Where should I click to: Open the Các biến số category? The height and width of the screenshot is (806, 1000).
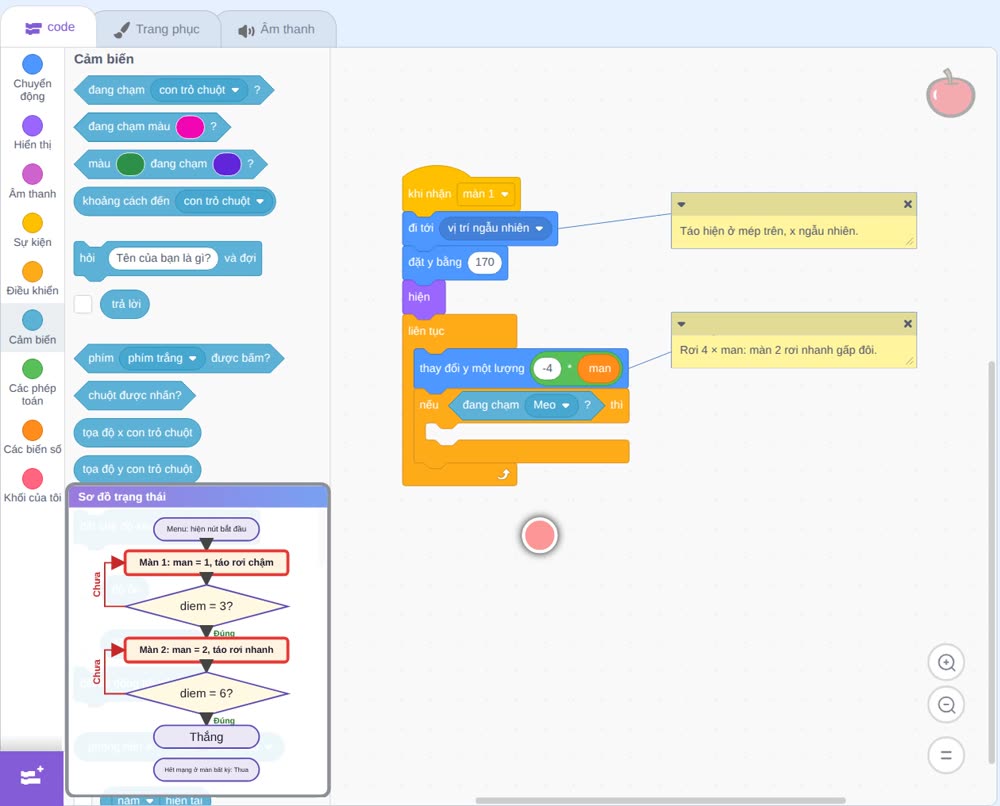(x=33, y=437)
